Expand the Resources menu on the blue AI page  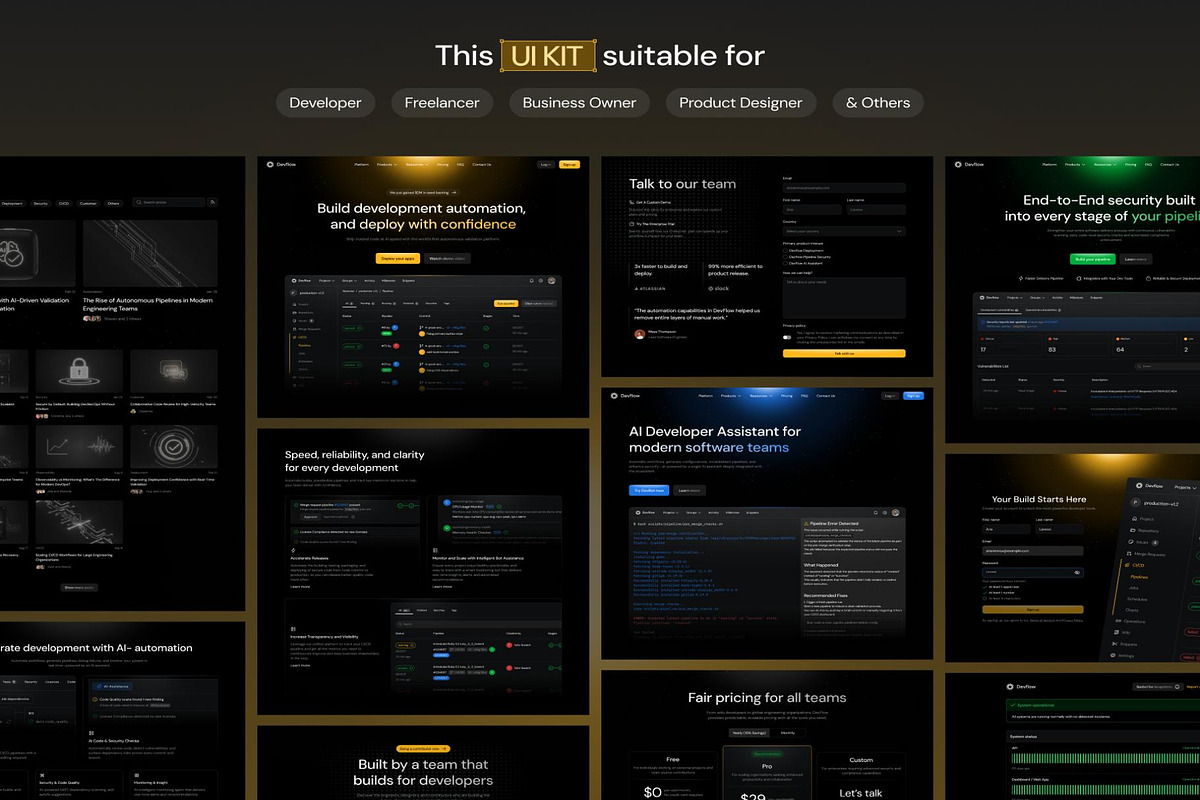coord(759,396)
